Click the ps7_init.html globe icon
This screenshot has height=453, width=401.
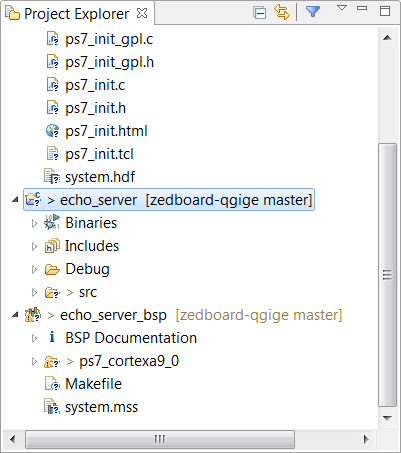tap(52, 131)
